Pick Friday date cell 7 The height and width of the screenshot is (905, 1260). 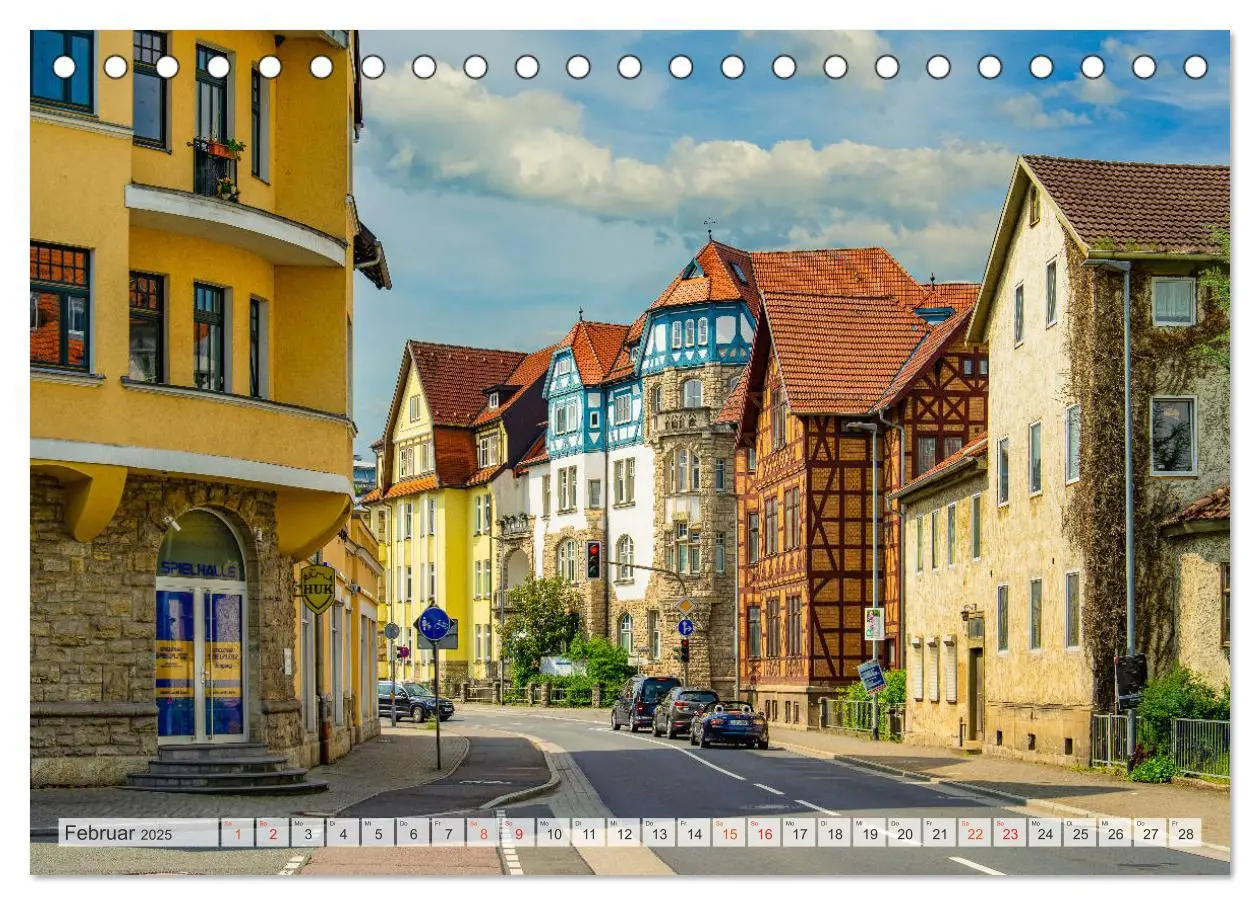[x=447, y=832]
